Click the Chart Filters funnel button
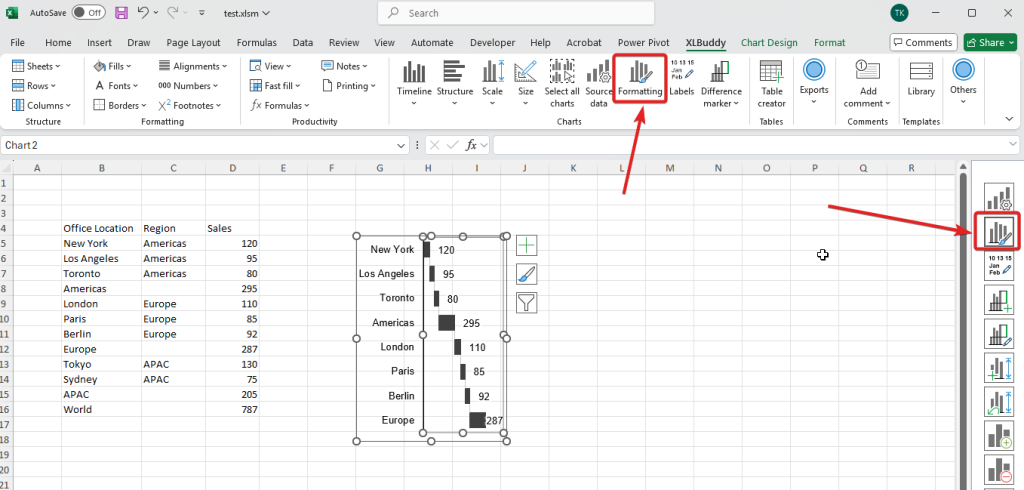This screenshot has height=490, width=1024. point(526,302)
